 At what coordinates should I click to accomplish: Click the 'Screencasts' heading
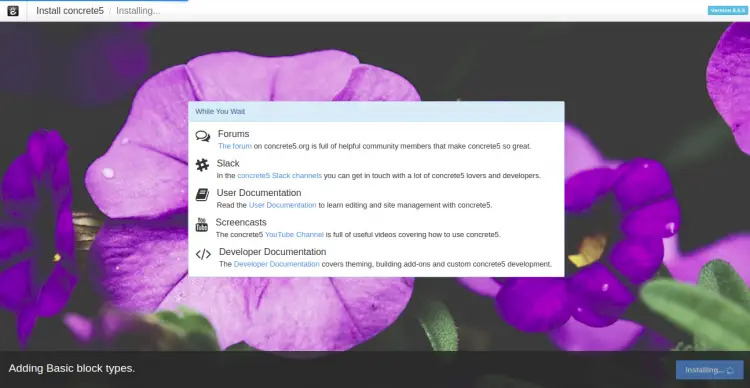[x=241, y=222]
